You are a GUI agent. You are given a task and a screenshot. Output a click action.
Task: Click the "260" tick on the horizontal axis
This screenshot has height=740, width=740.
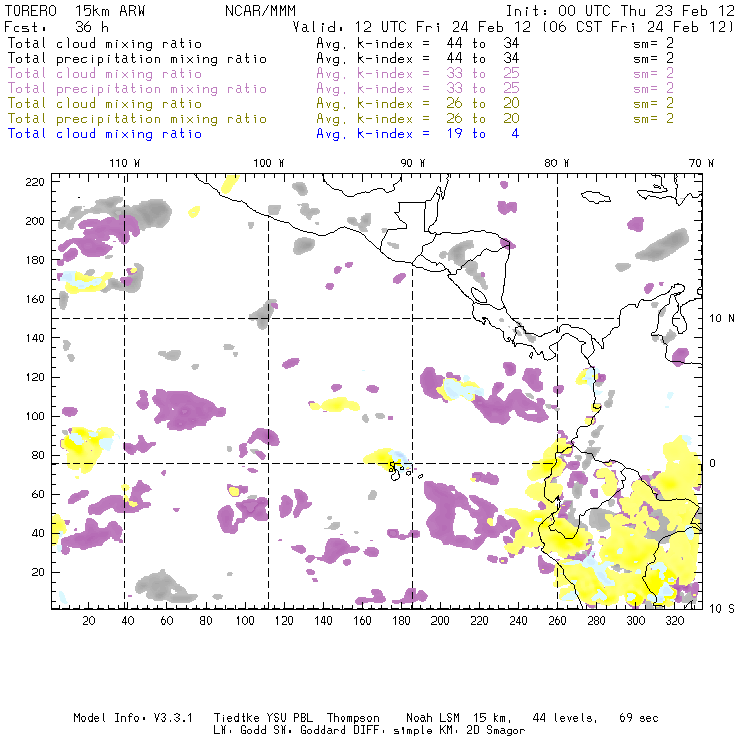557,621
